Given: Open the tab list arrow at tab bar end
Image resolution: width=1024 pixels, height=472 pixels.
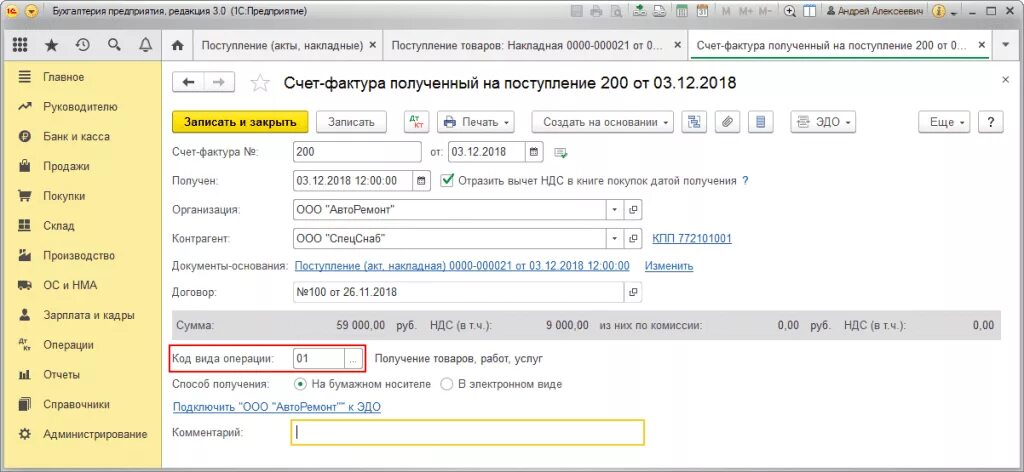Looking at the screenshot, I should (x=1005, y=45).
